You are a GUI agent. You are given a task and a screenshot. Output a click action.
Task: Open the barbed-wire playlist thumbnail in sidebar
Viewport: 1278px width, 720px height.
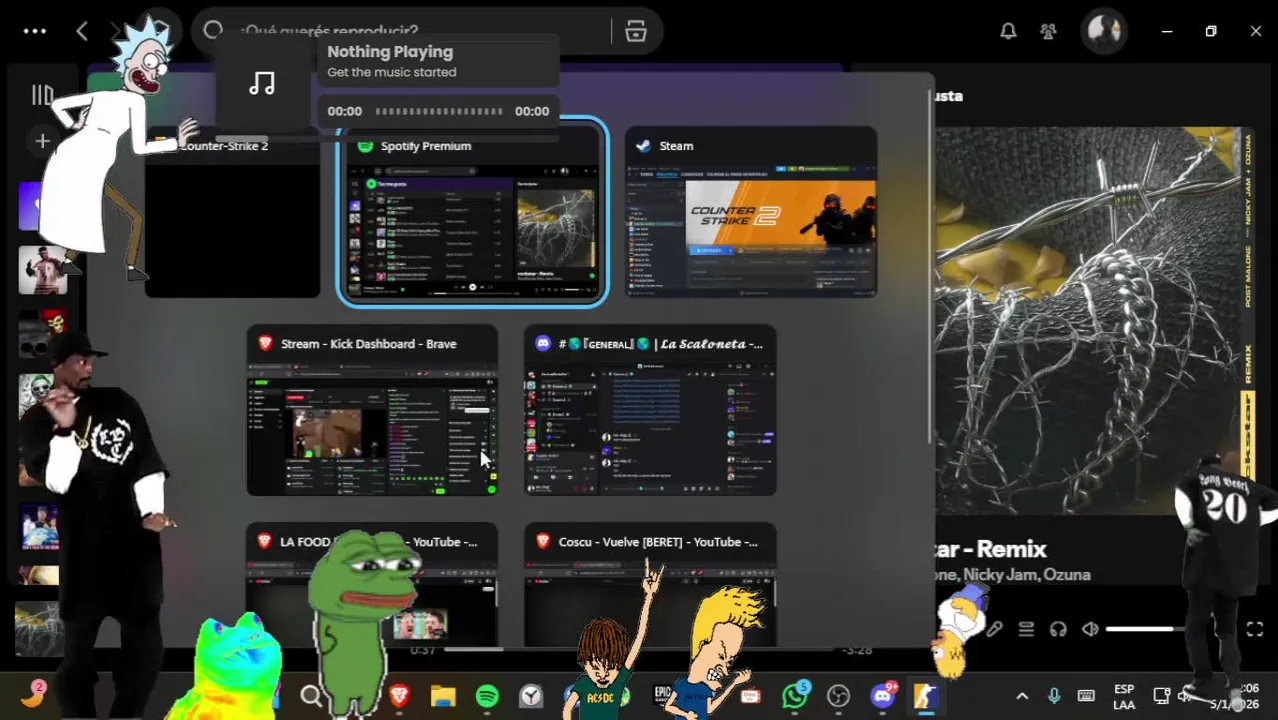coord(38,628)
